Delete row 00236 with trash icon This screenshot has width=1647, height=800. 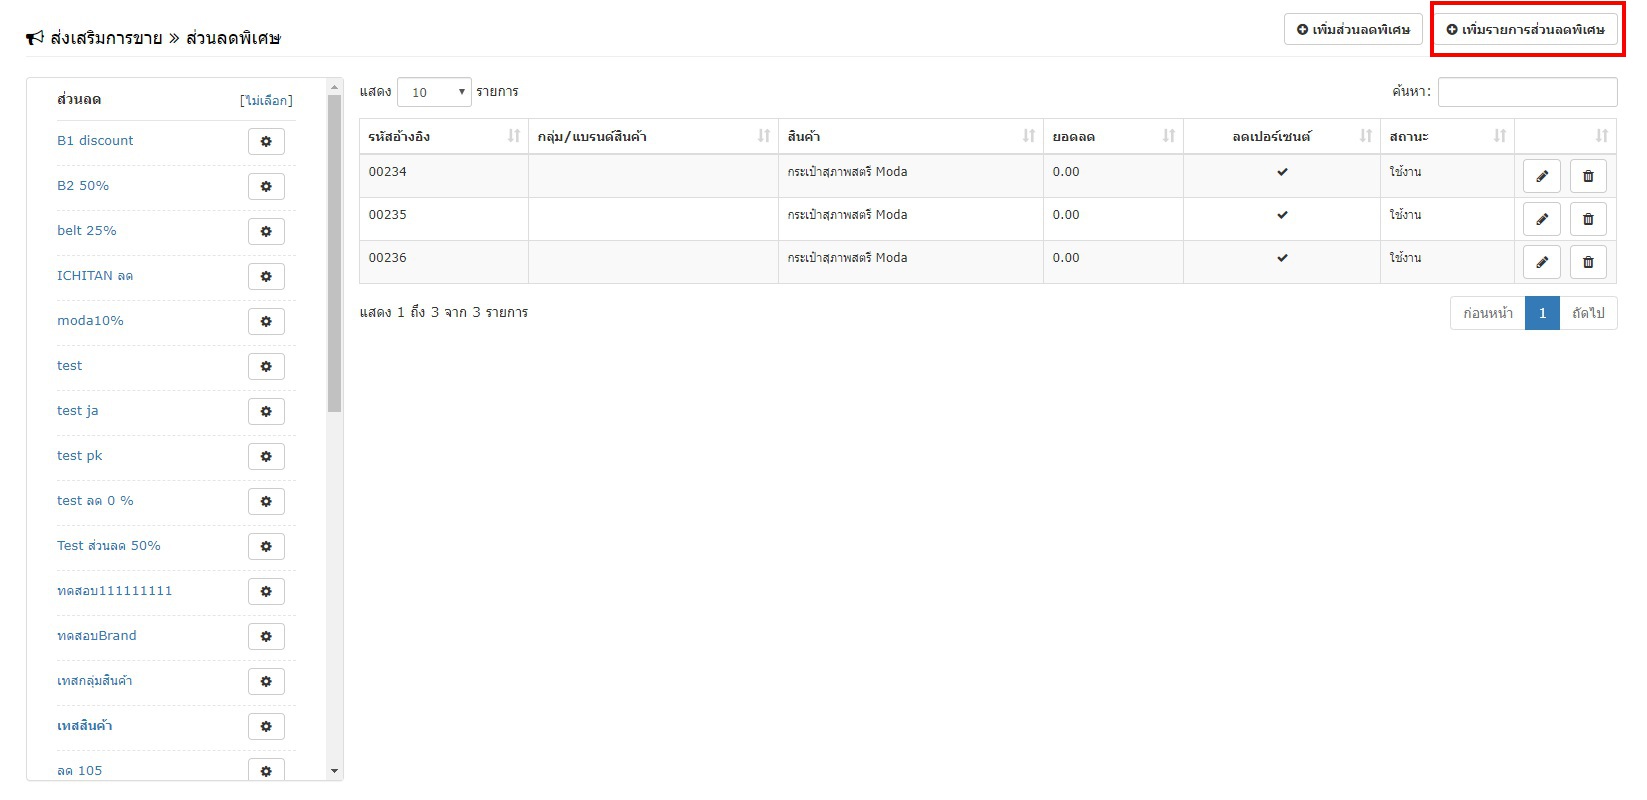pos(1588,262)
